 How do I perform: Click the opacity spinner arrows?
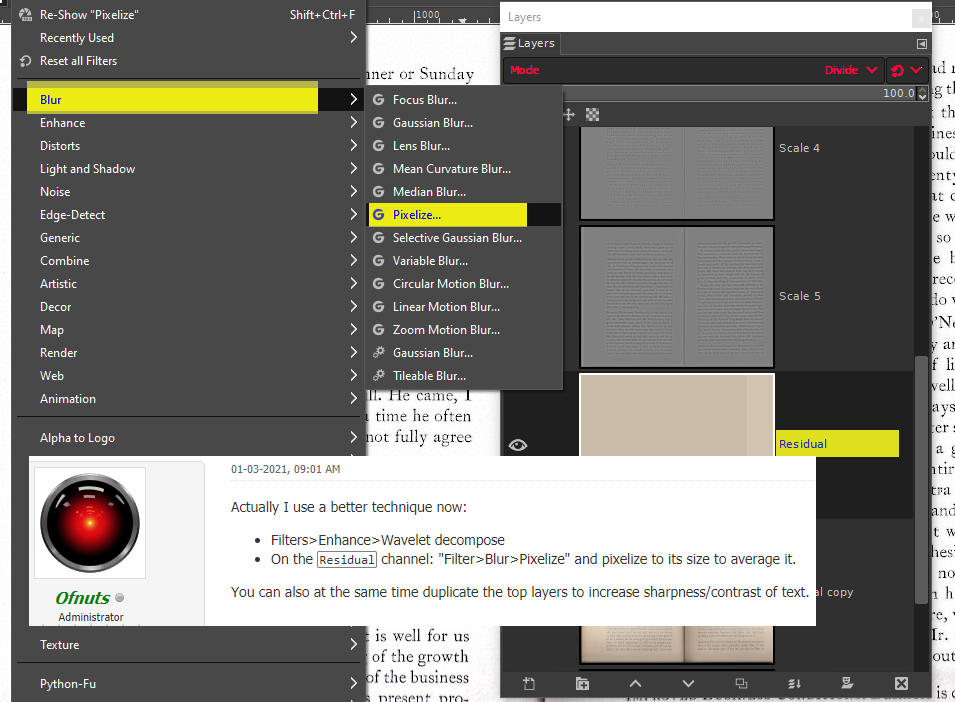(922, 93)
